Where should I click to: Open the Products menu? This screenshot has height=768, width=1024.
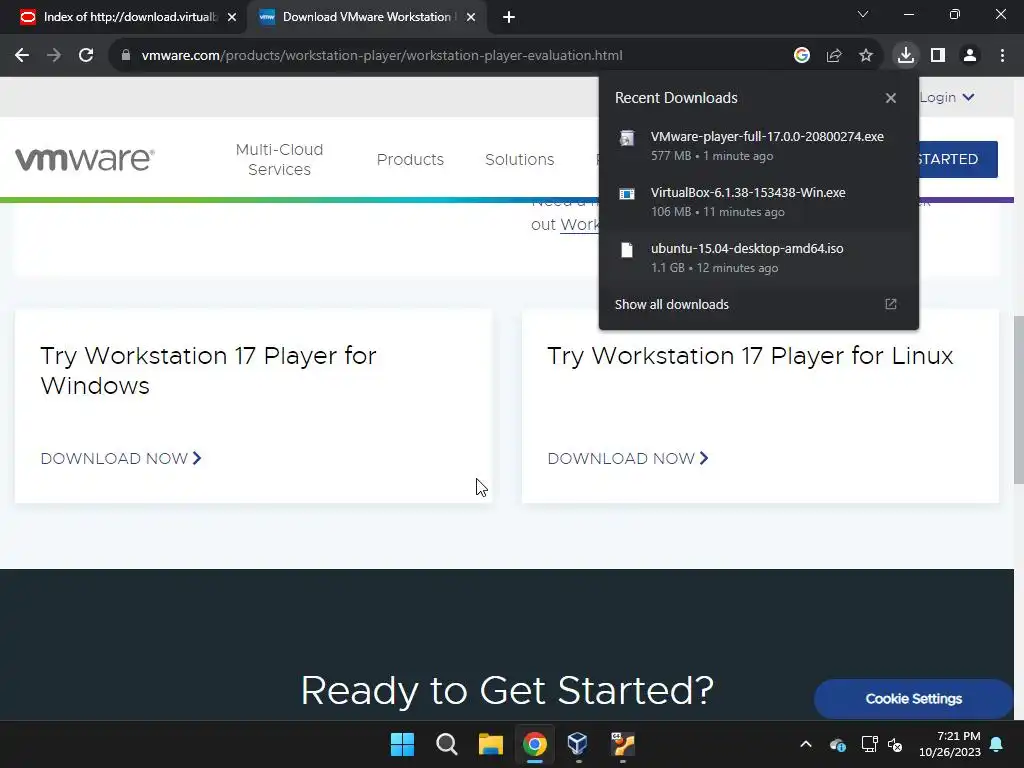(x=410, y=159)
